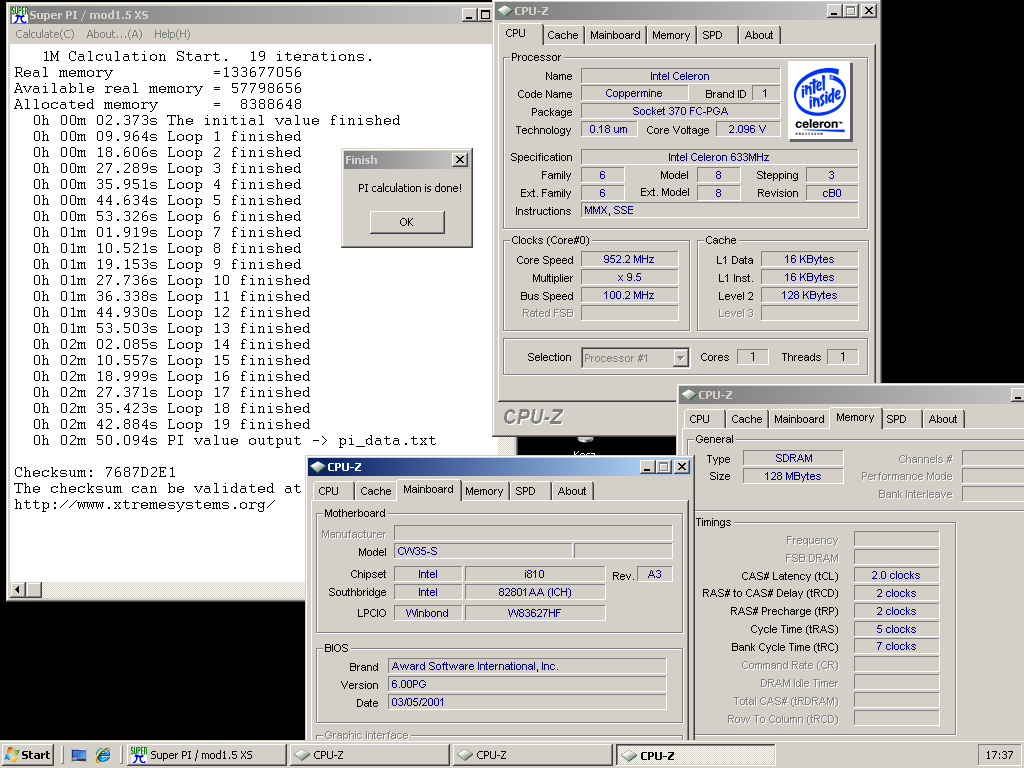Screen dimensions: 1024x768
Task: Launch Internet Explorer from quick launch
Action: pyautogui.click(x=103, y=756)
